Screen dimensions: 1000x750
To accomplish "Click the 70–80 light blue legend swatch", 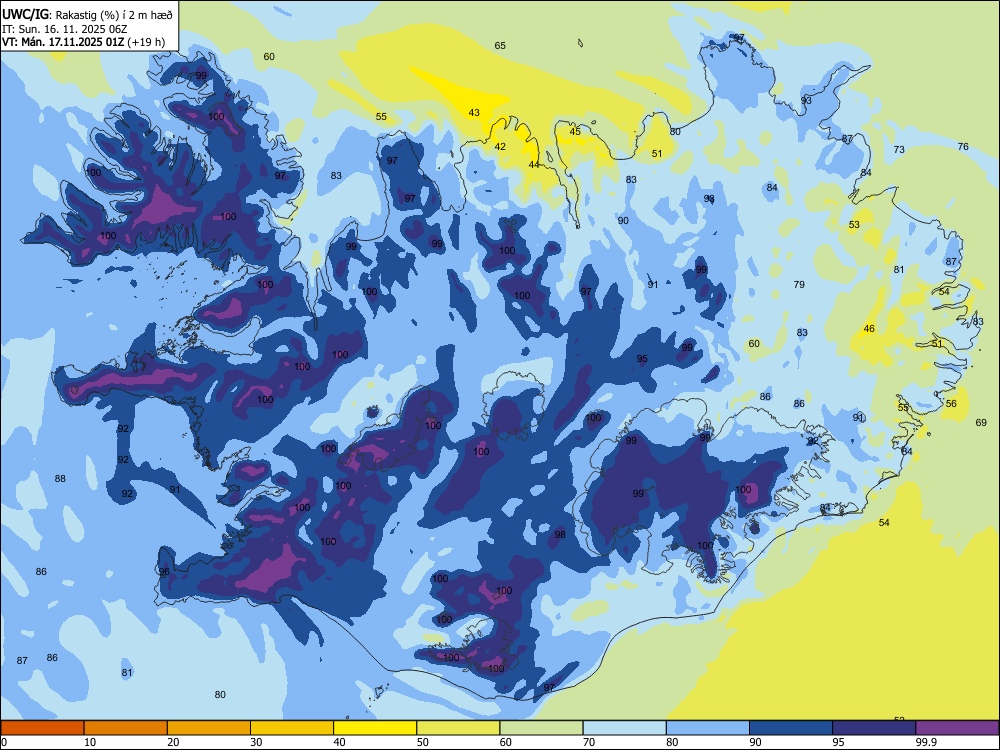I will [624, 728].
